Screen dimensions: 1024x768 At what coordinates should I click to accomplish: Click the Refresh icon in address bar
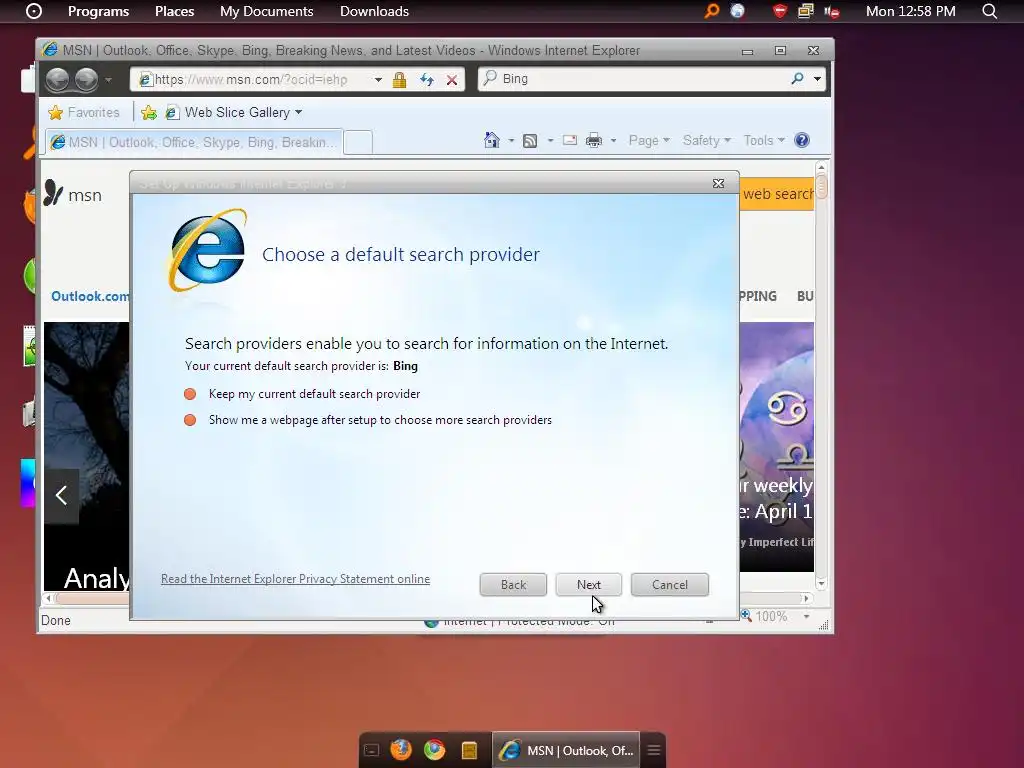pyautogui.click(x=426, y=80)
